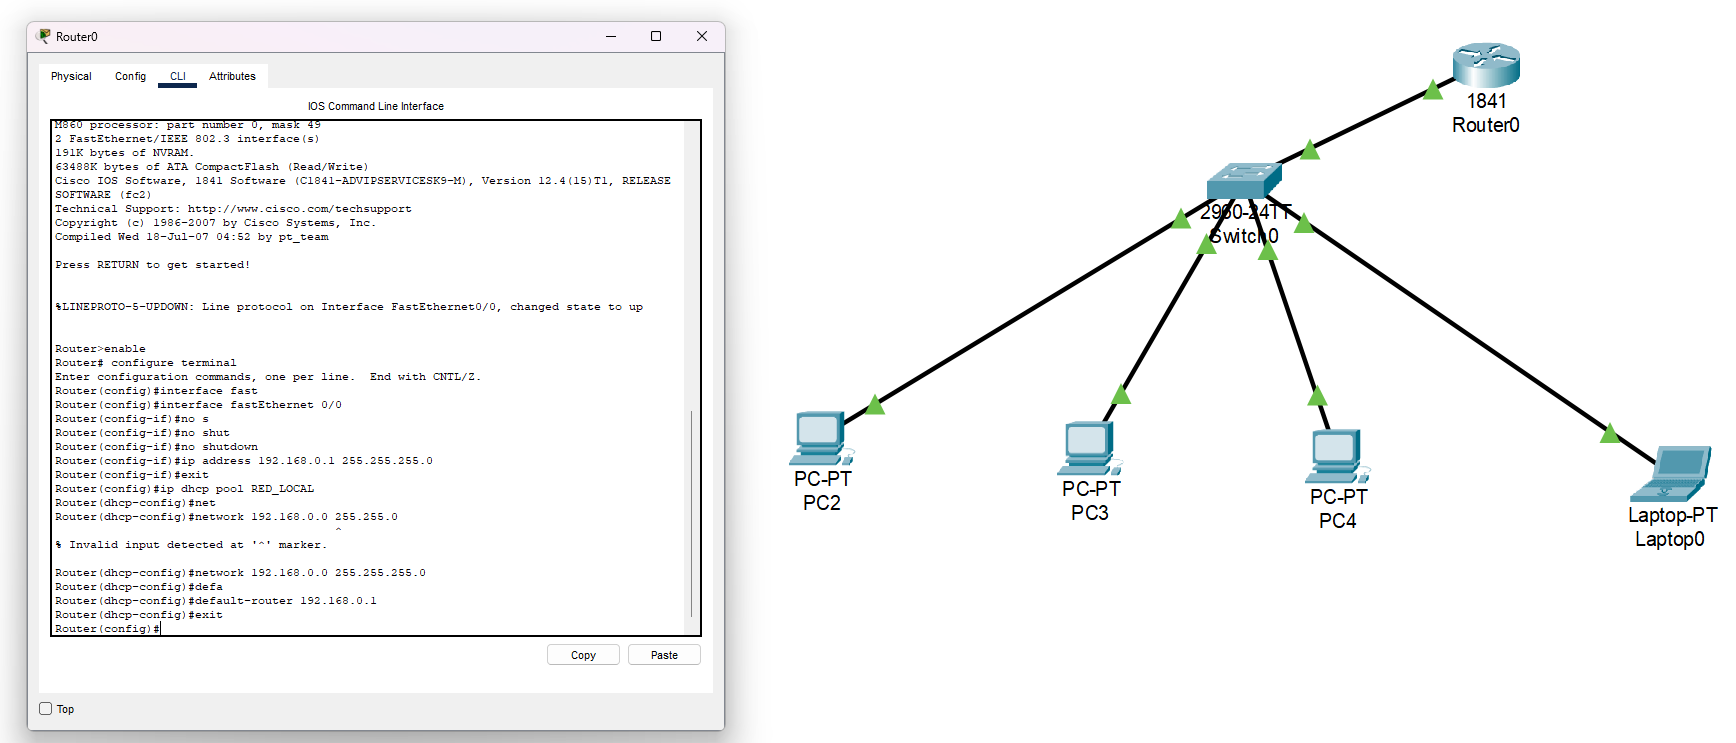Minimize the Router0 window
The width and height of the screenshot is (1736, 743).
tap(610, 36)
